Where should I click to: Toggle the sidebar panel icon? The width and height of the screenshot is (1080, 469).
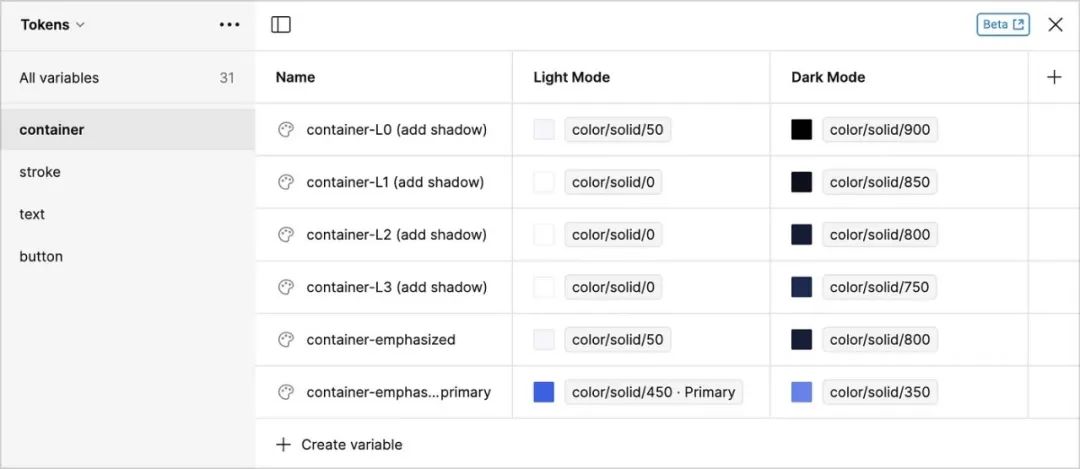281,25
